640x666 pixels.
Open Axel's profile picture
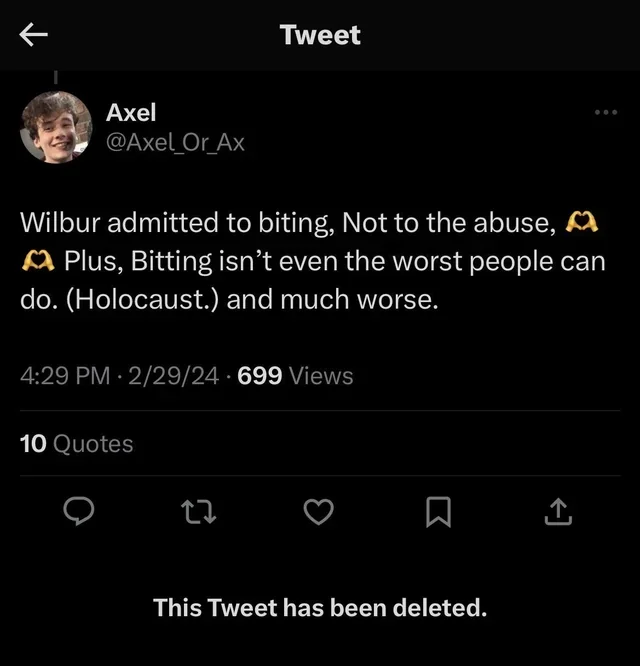pyautogui.click(x=56, y=127)
